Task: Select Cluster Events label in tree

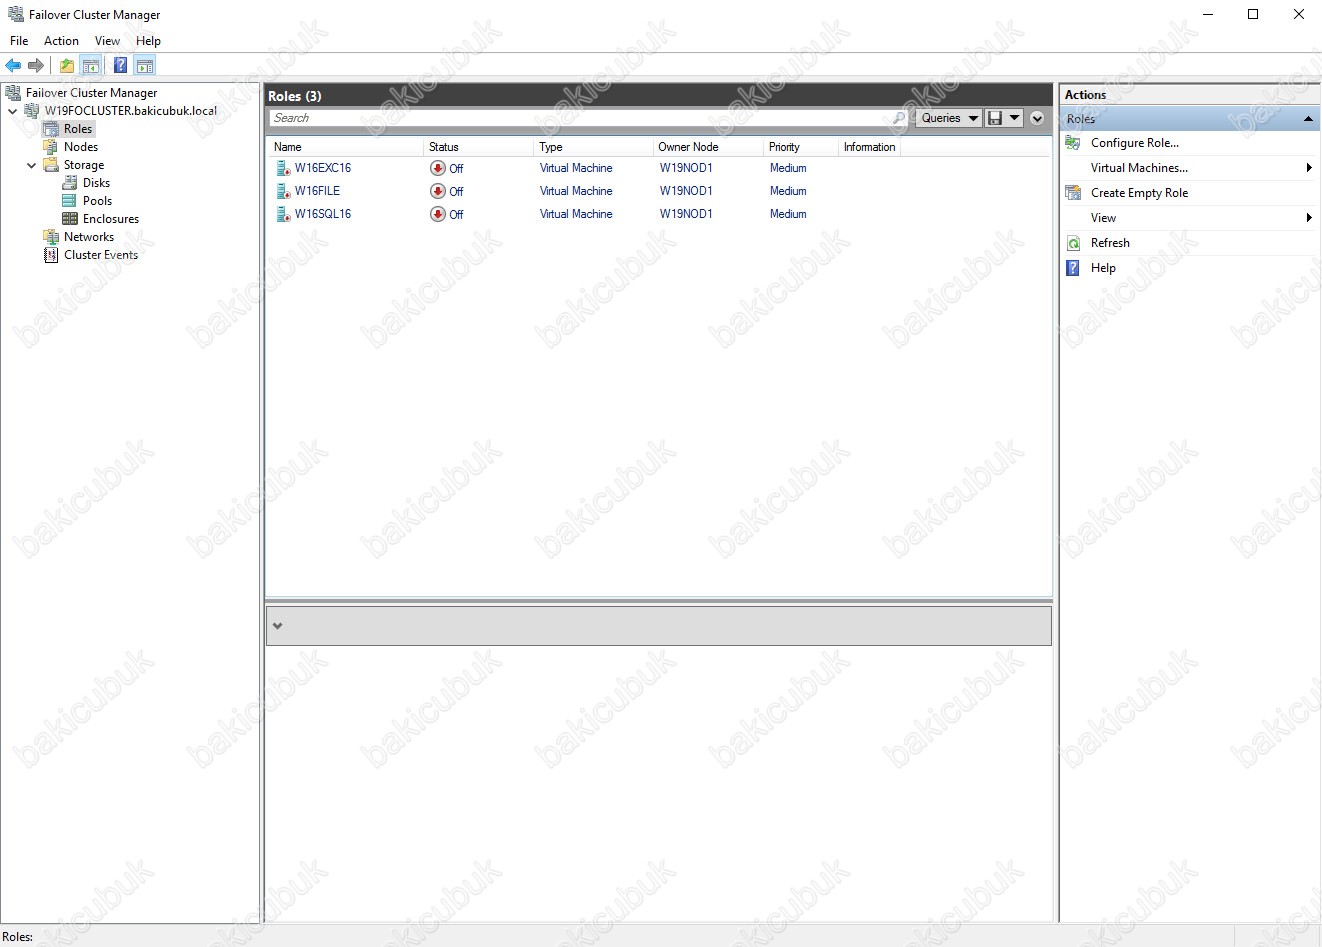Action: [x=101, y=255]
